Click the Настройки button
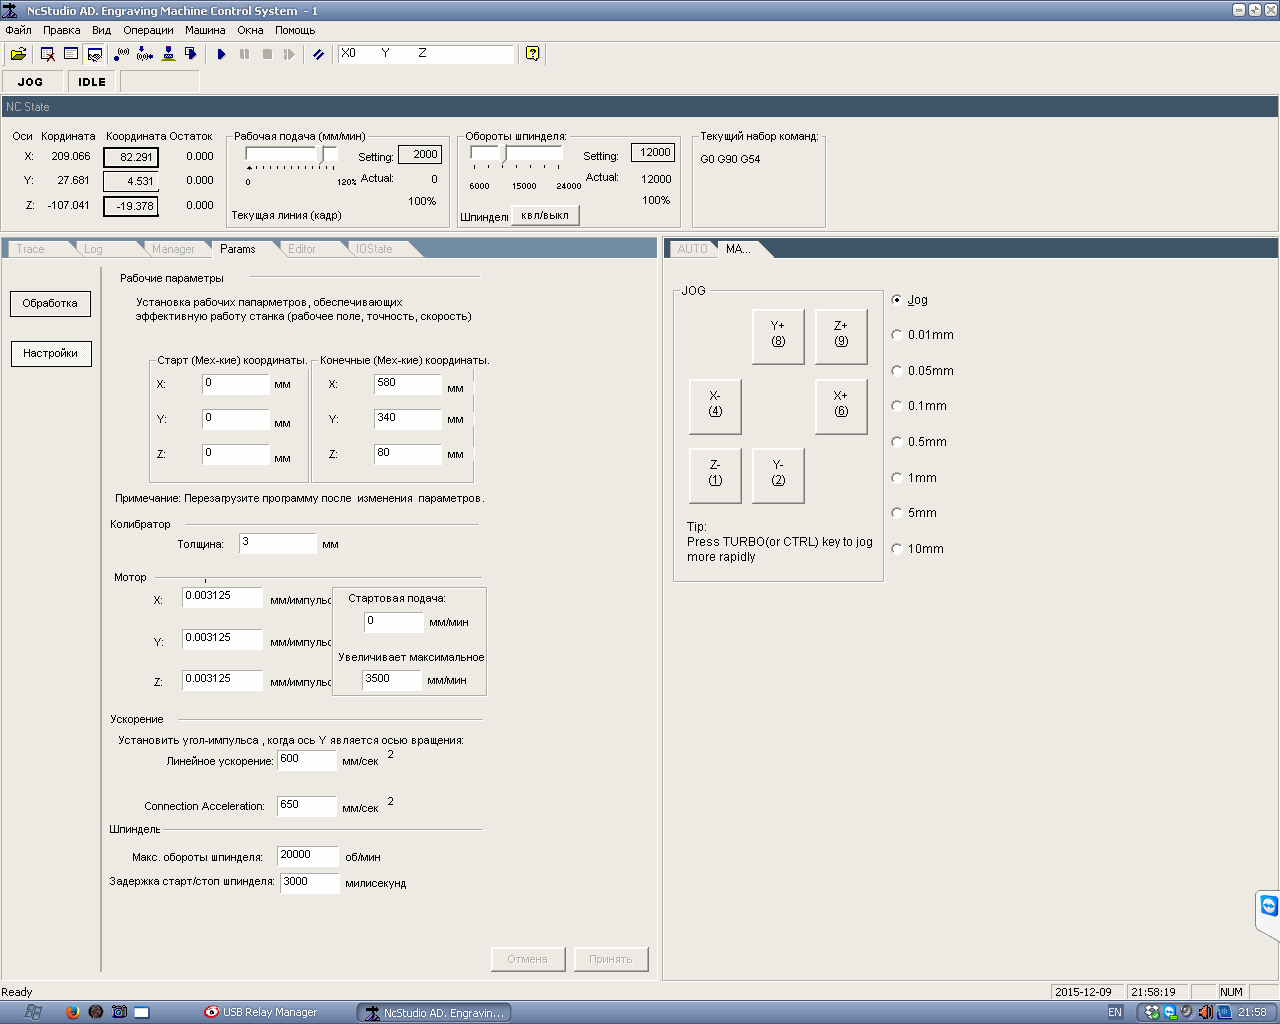 [x=50, y=353]
